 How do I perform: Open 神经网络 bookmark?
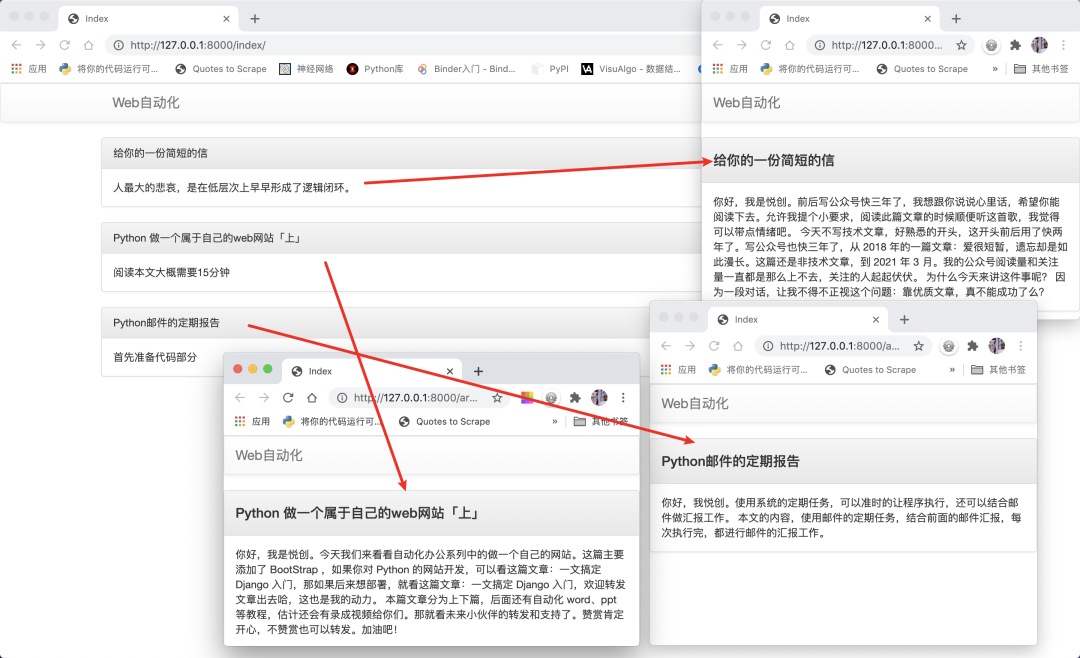[307, 69]
